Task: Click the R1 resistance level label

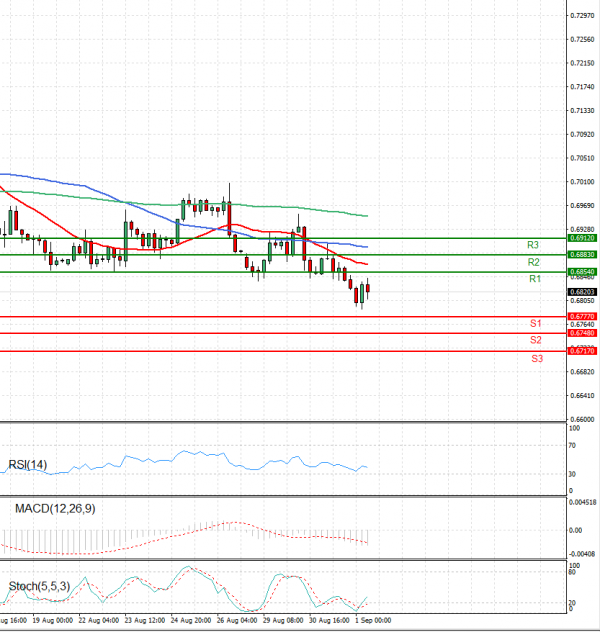Action: (535, 279)
